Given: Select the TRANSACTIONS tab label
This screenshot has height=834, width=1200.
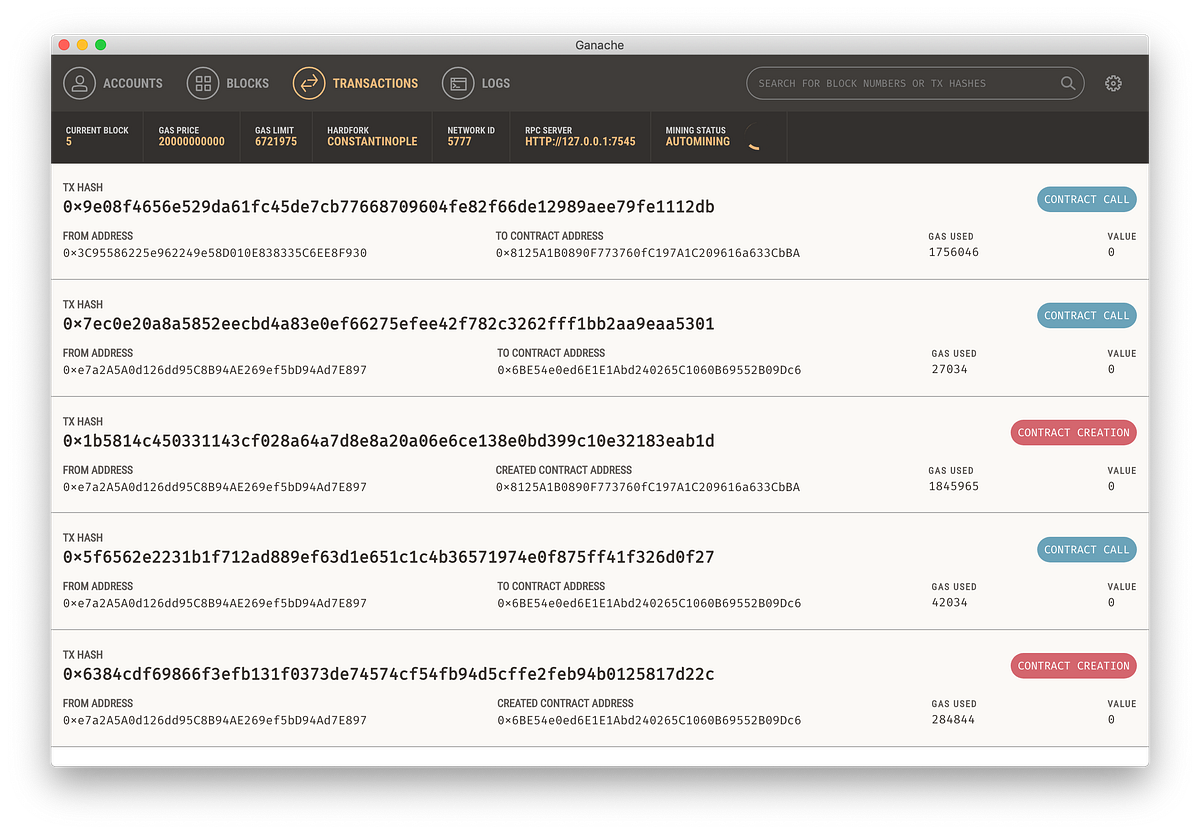Looking at the screenshot, I should pyautogui.click(x=376, y=84).
